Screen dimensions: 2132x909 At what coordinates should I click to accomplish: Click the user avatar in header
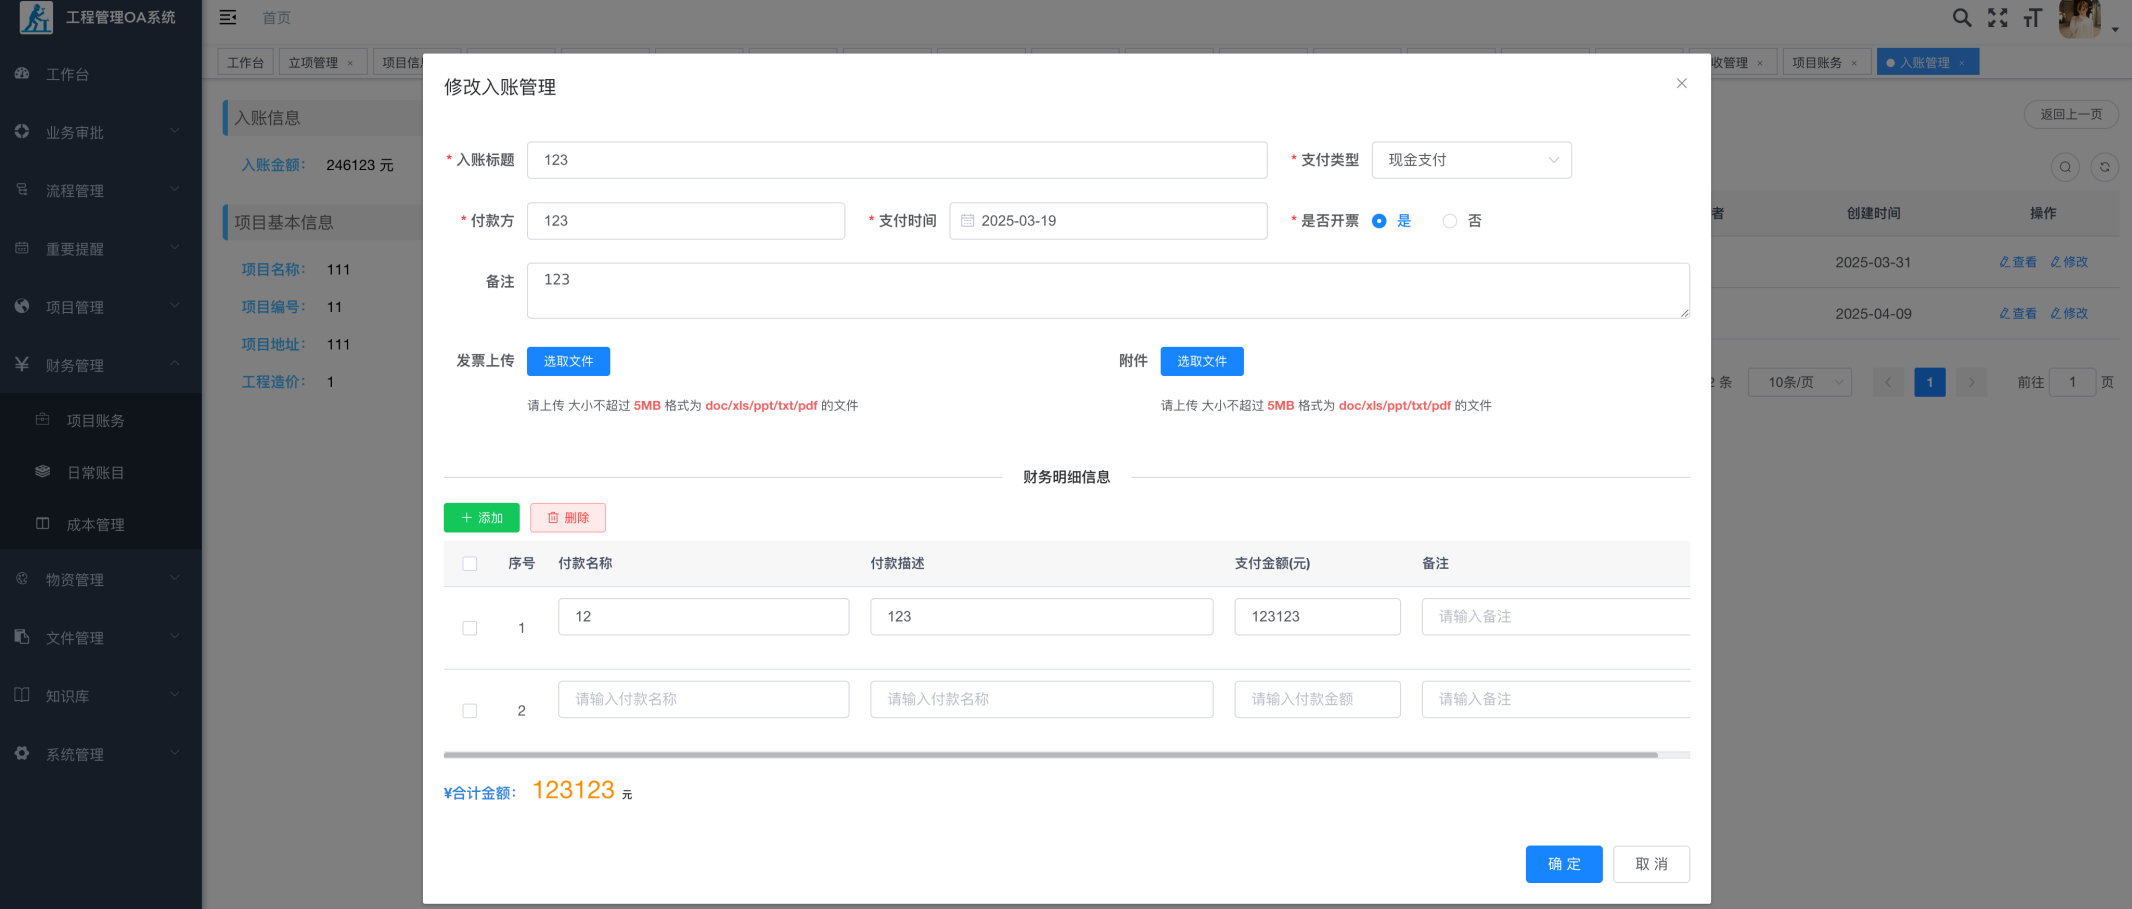(2079, 19)
